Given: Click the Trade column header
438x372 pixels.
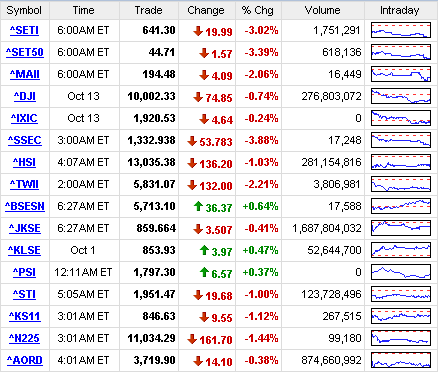Looking at the screenshot, I should click(x=149, y=10).
